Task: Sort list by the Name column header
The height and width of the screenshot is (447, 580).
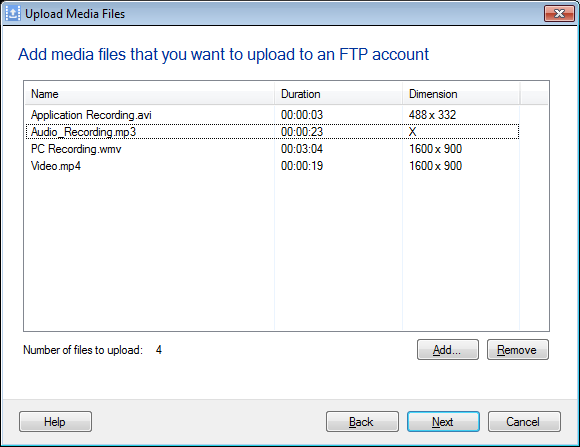Action: point(149,94)
